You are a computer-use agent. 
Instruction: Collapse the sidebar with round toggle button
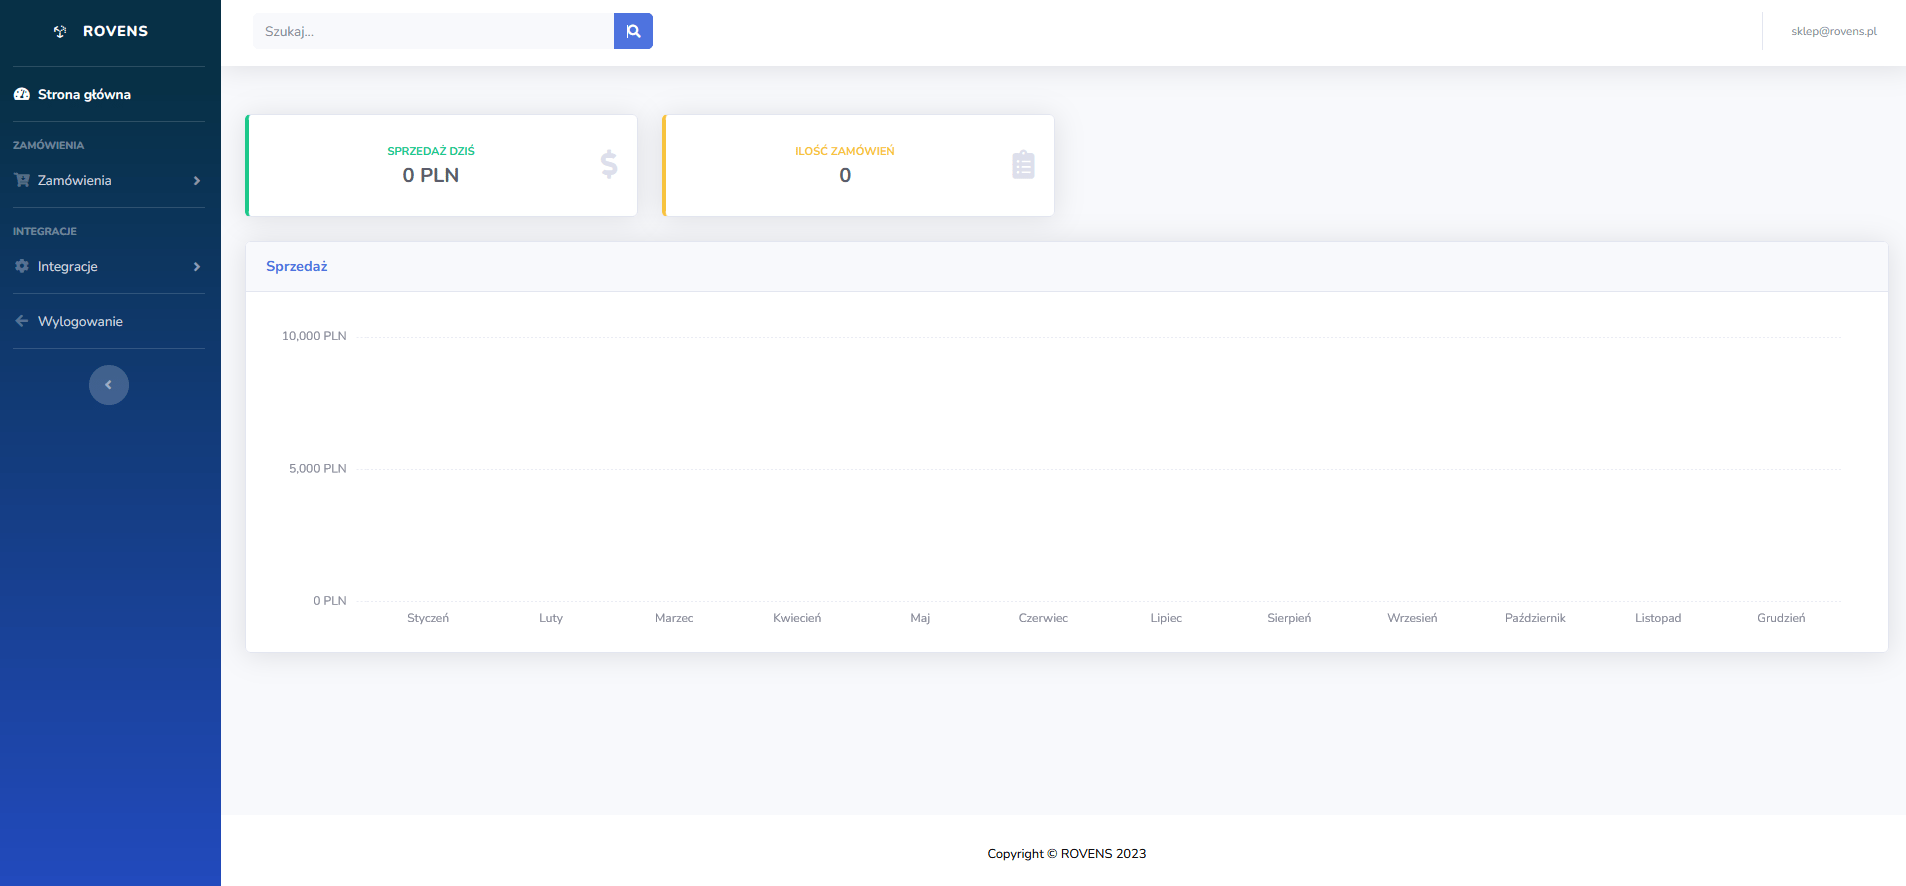[109, 385]
